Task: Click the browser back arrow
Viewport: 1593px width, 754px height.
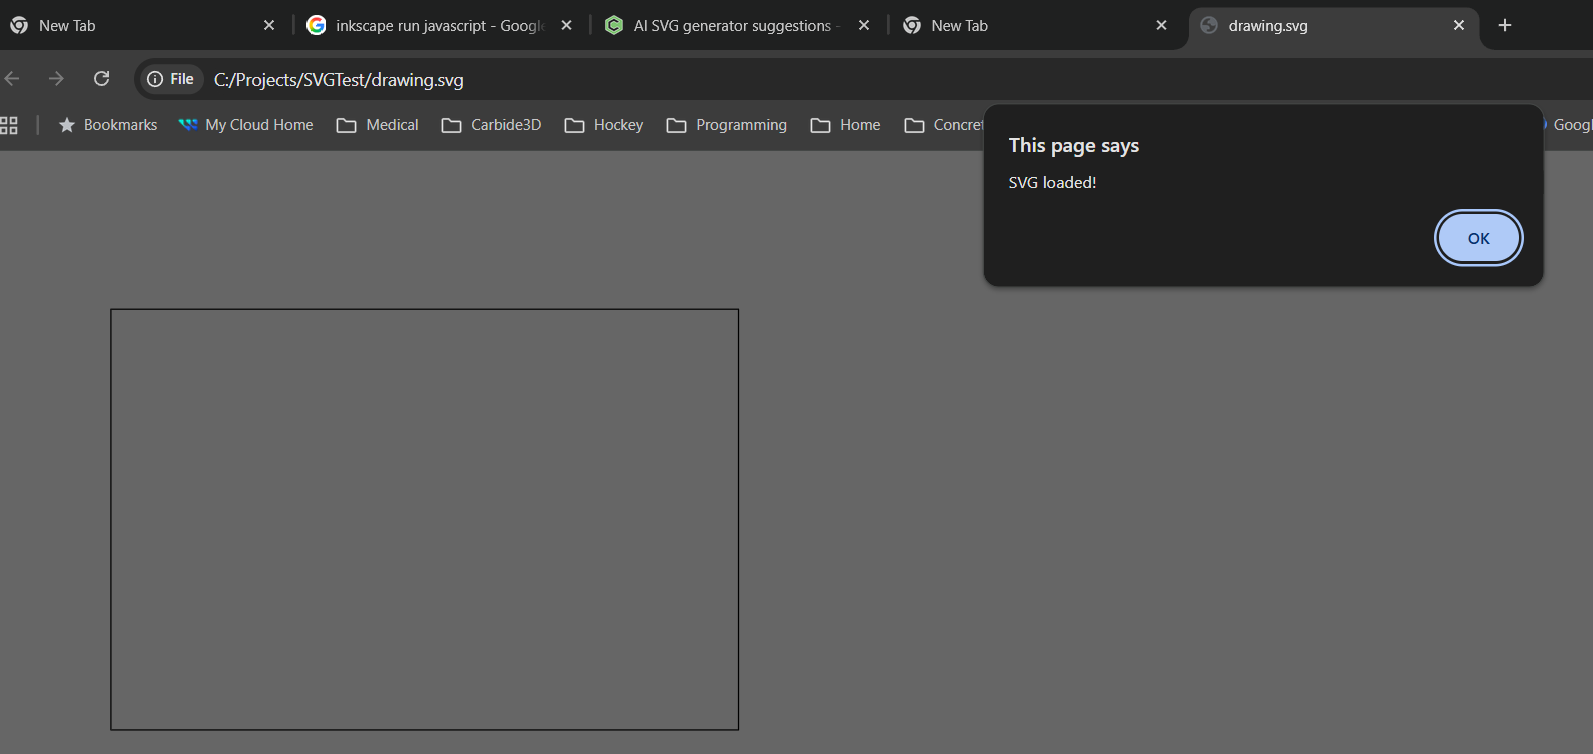Action: pos(12,79)
